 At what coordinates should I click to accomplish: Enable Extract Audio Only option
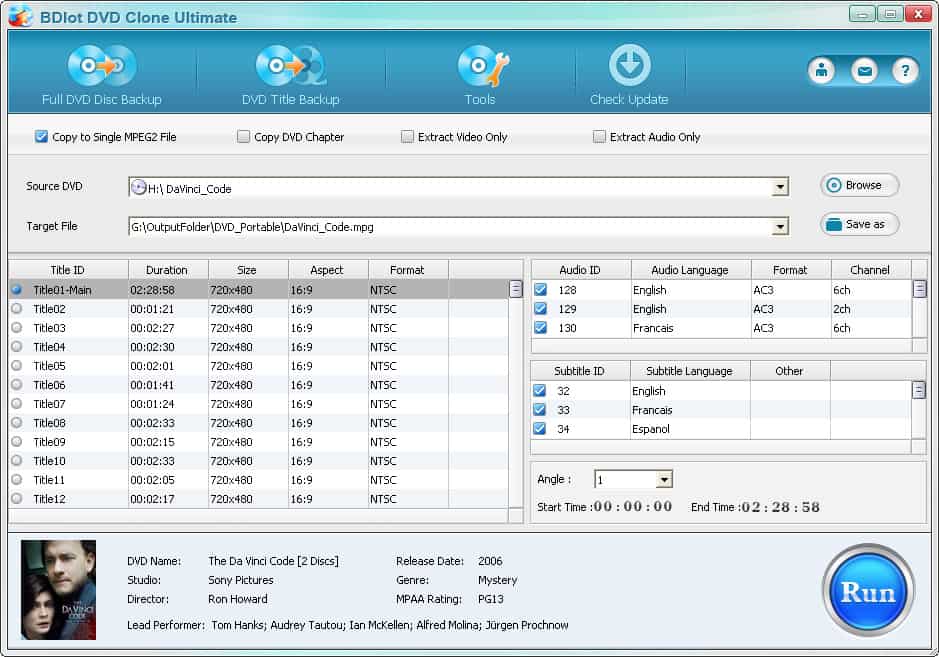599,137
